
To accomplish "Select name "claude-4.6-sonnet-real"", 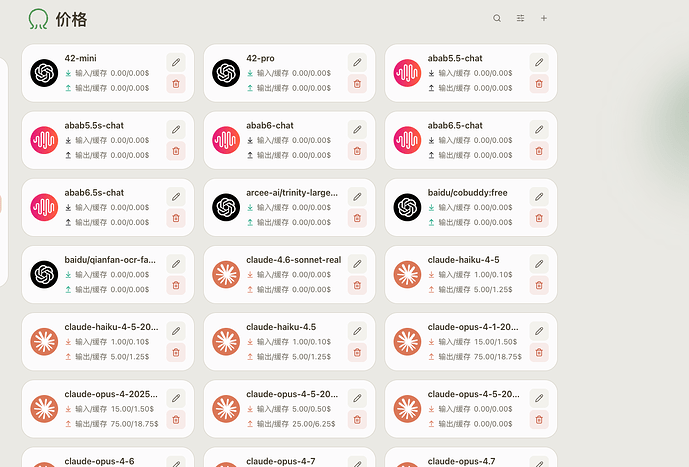I will coord(294,260).
